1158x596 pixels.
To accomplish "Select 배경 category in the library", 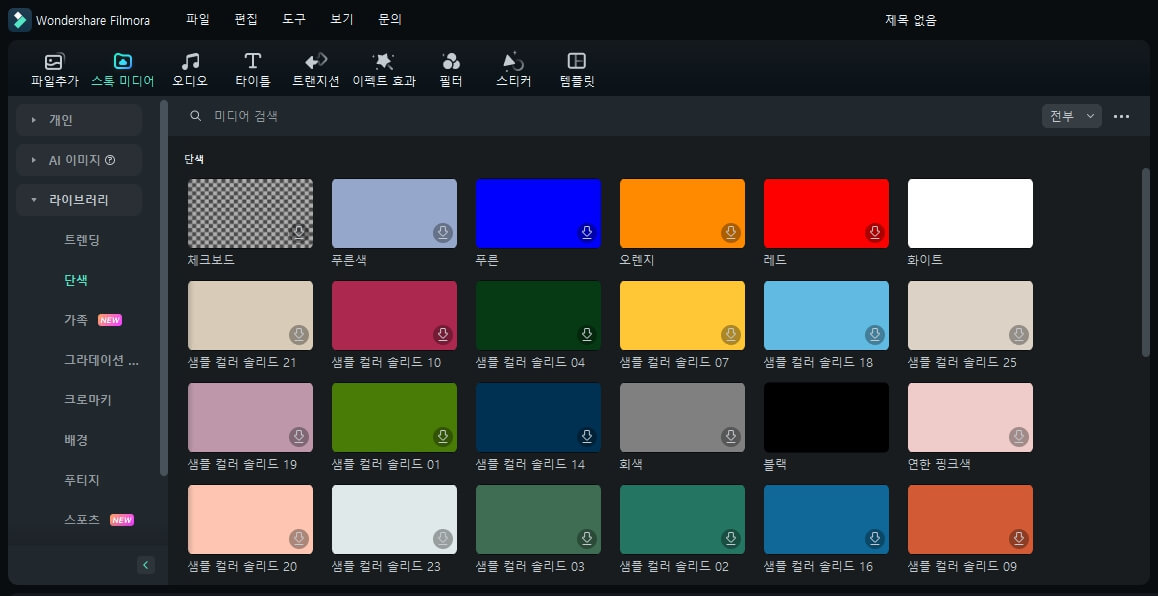I will pos(76,439).
